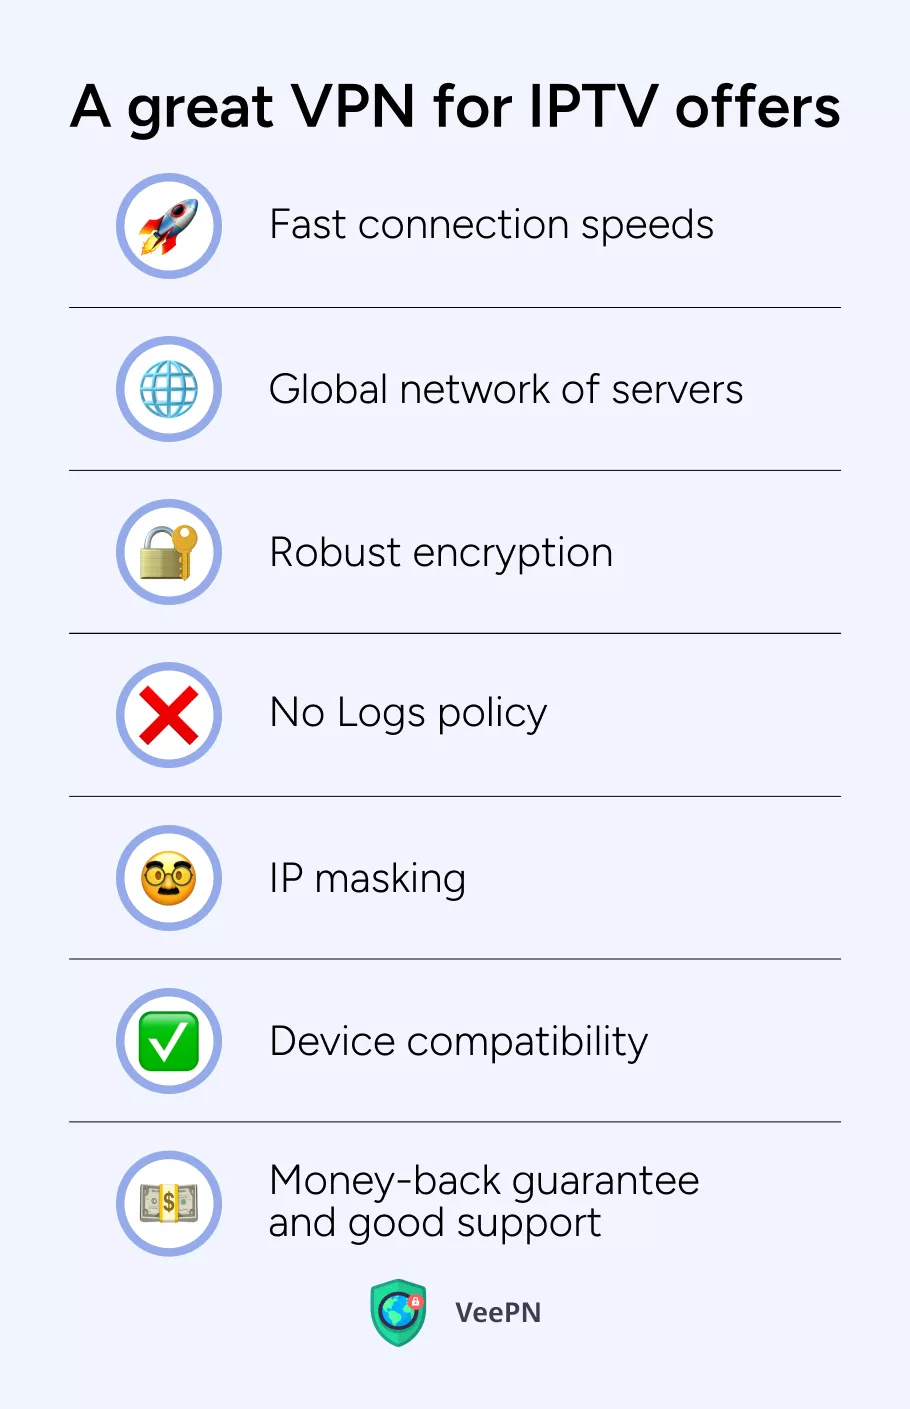Click the "Device compatibility" label
The width and height of the screenshot is (910, 1409).
(x=459, y=1042)
